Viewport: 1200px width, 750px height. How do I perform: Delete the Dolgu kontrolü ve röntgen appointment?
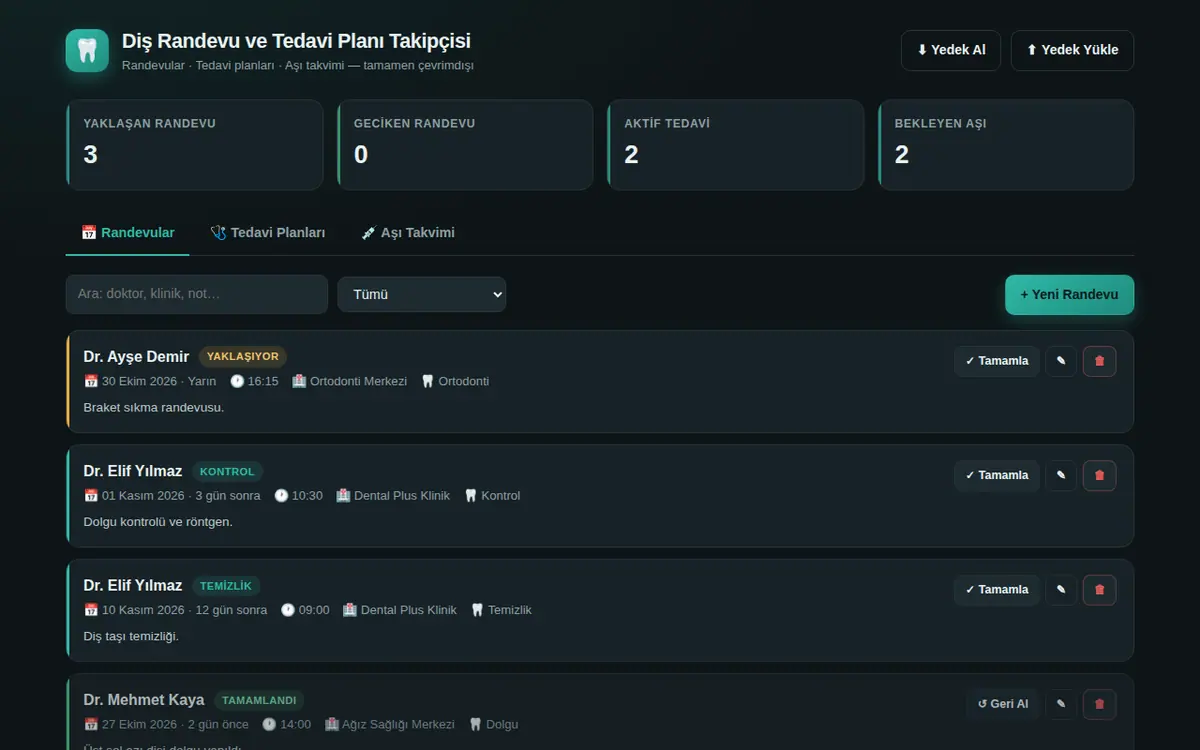point(1100,475)
